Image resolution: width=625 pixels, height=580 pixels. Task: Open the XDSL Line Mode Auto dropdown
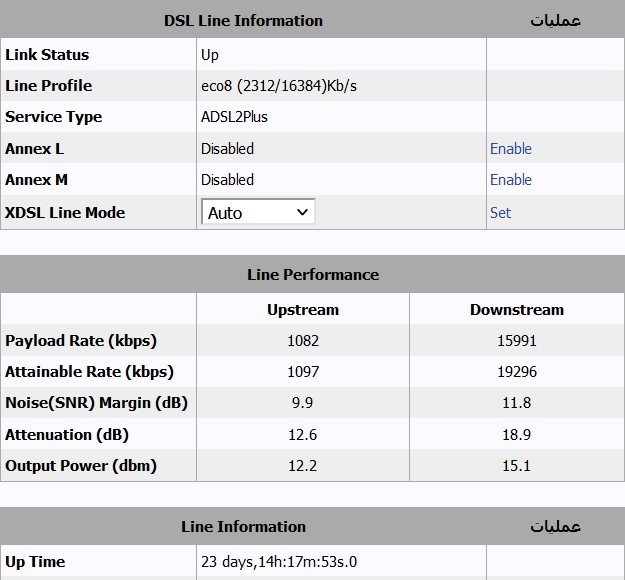click(258, 212)
